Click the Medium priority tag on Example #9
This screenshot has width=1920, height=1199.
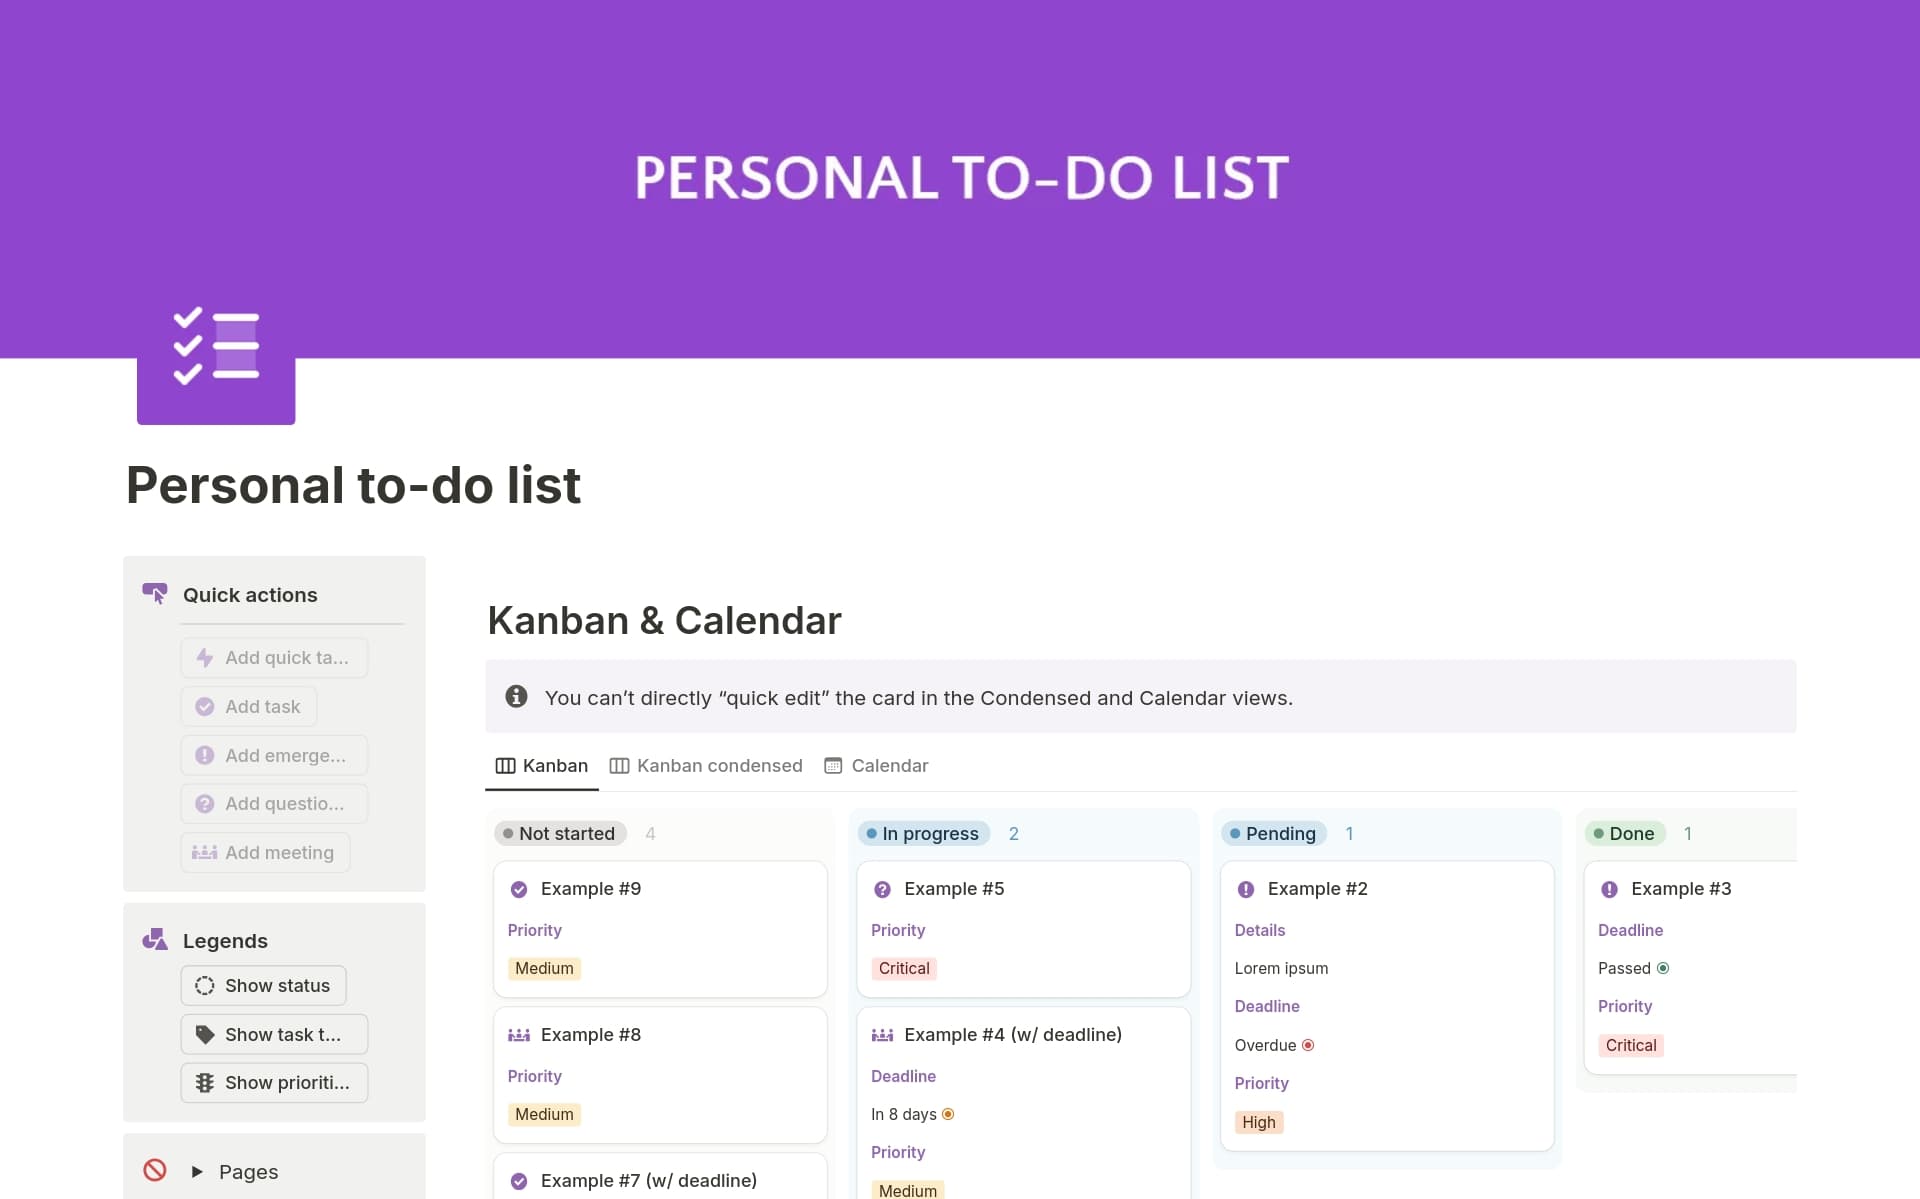click(544, 968)
